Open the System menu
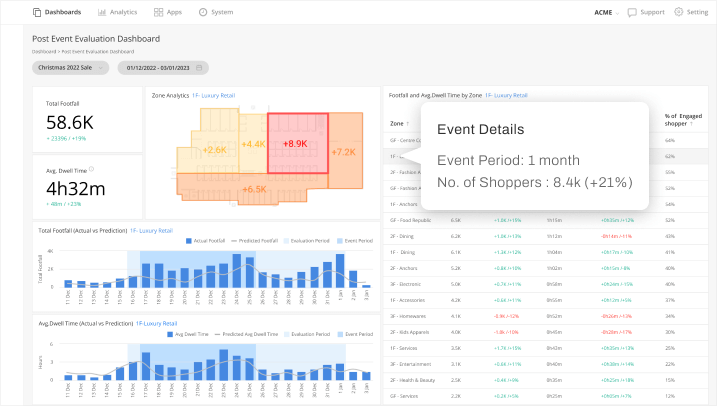This screenshot has height=406, width=717. [x=216, y=12]
